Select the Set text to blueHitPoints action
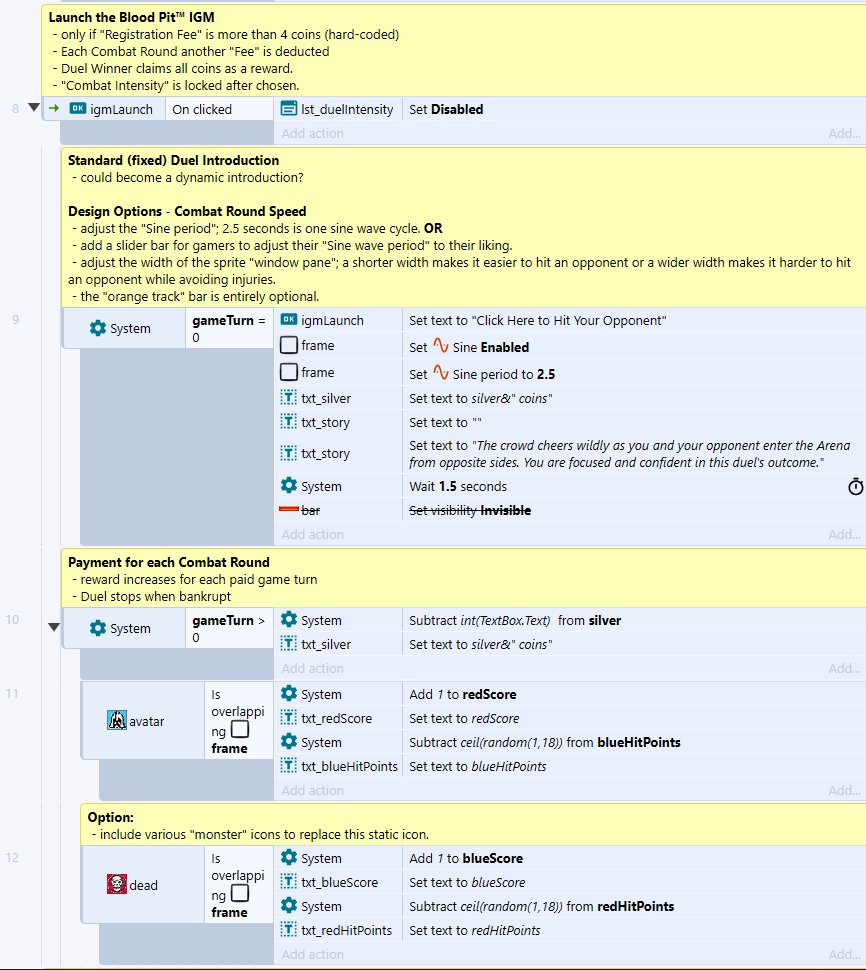The image size is (866, 970). 478,766
